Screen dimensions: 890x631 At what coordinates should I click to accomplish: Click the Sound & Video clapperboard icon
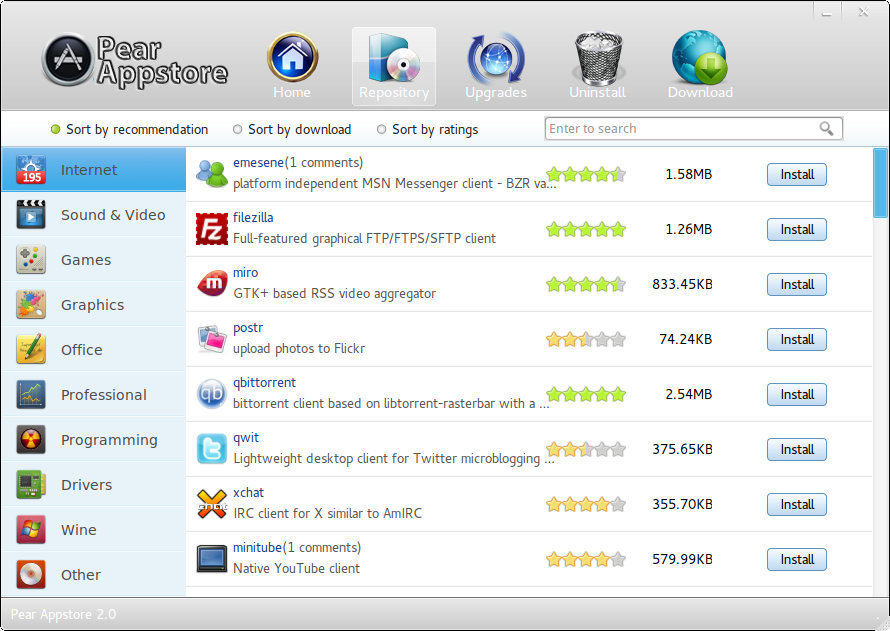31,214
